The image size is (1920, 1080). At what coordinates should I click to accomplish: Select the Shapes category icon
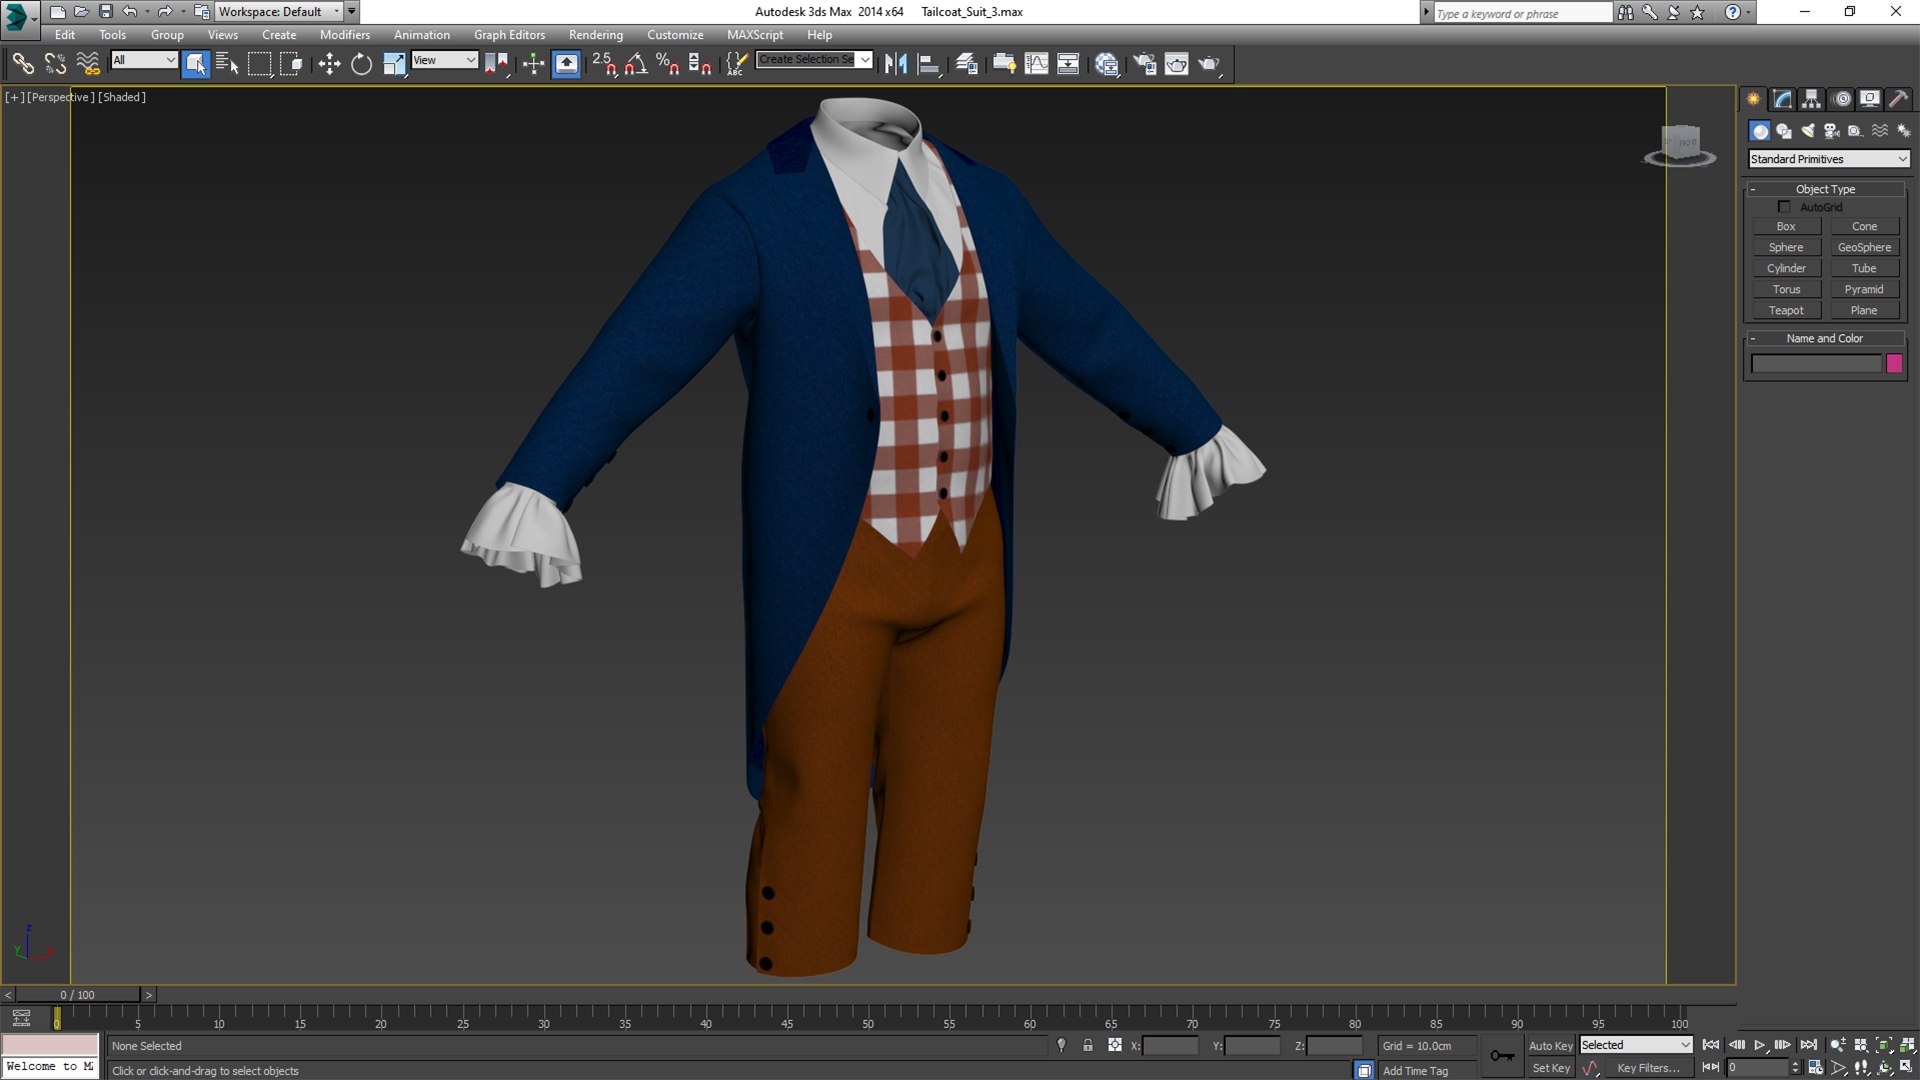[1784, 131]
